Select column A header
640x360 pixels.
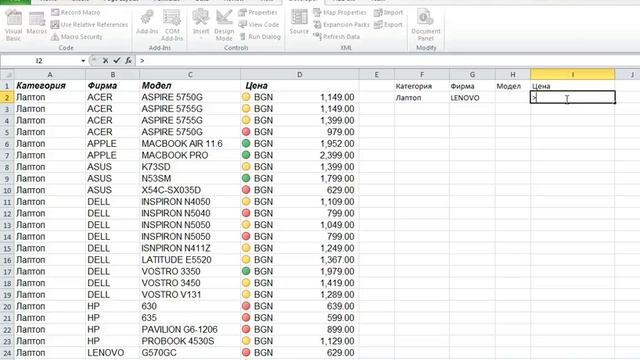click(50, 75)
